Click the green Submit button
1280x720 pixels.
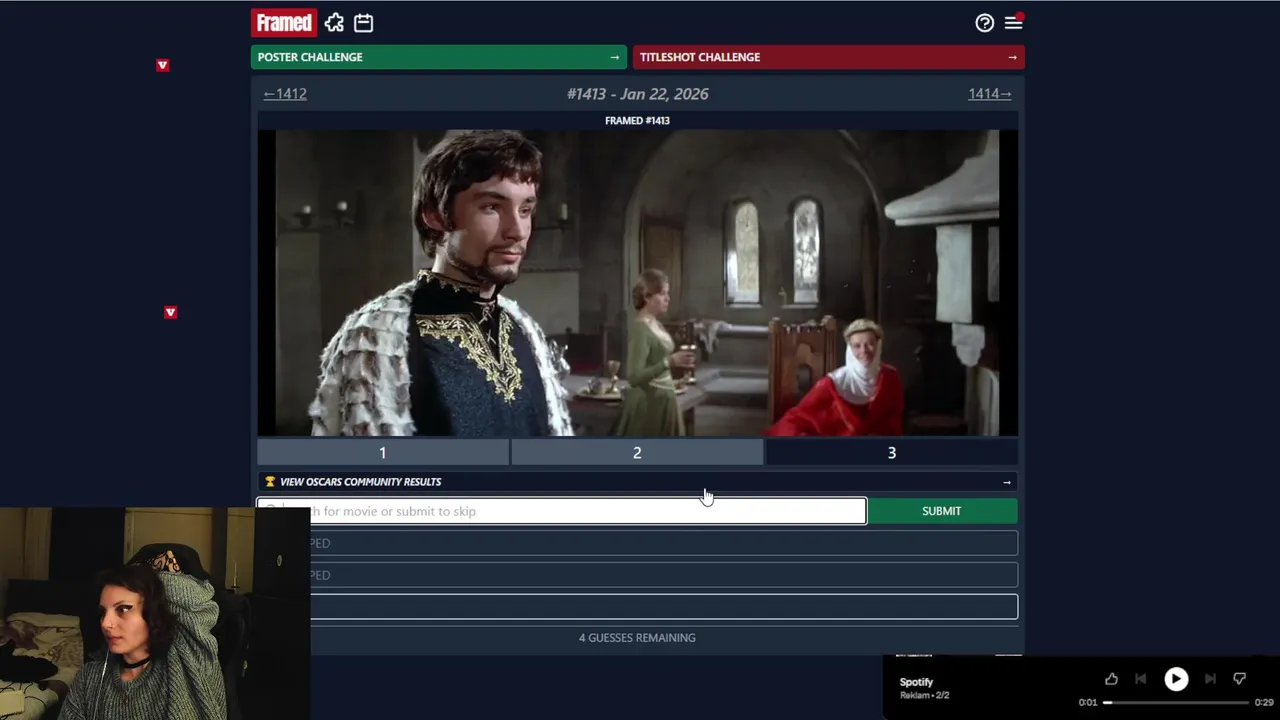point(942,511)
